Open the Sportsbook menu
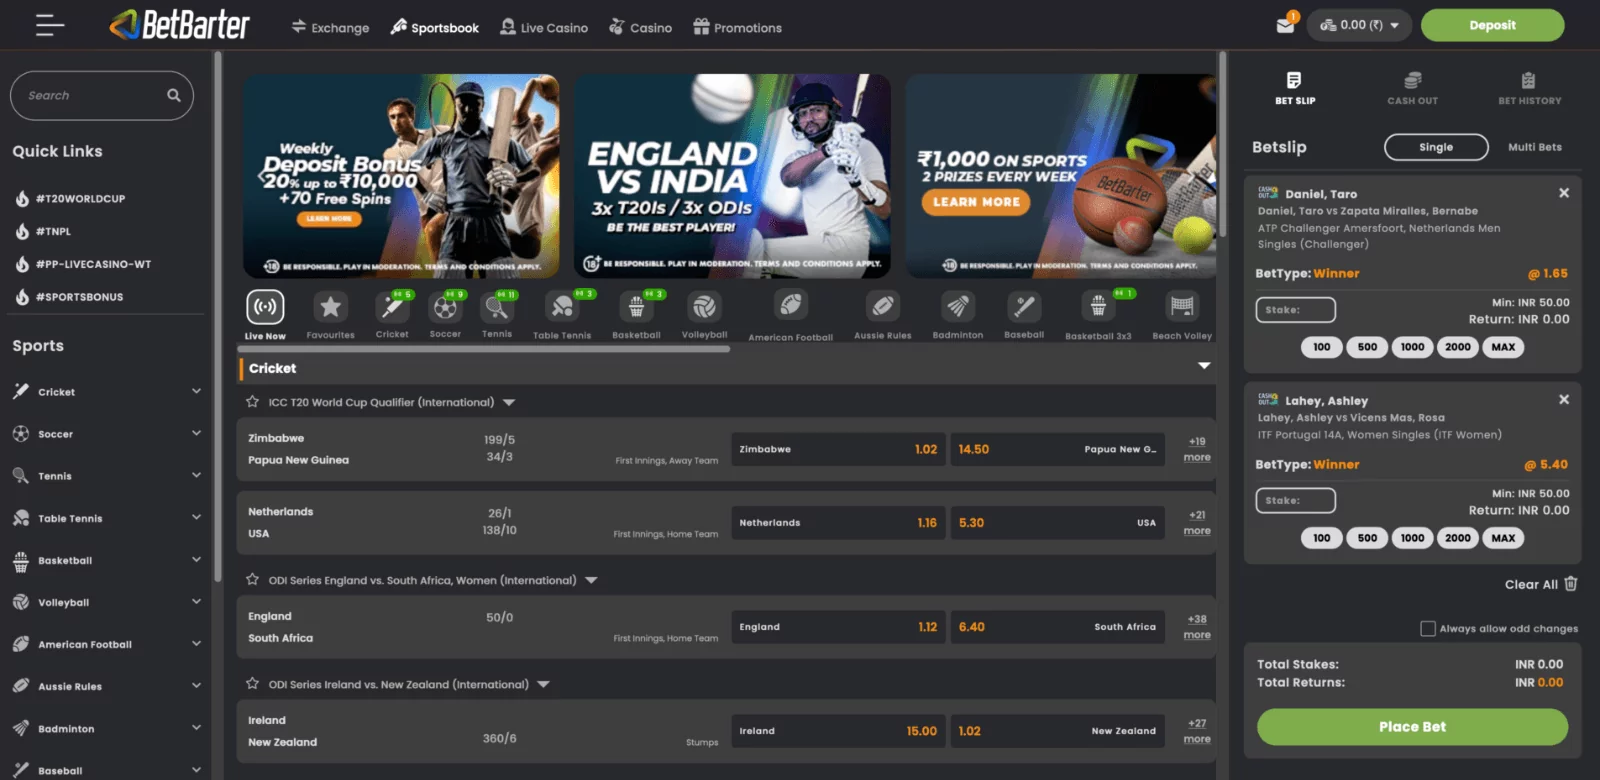 pyautogui.click(x=434, y=28)
